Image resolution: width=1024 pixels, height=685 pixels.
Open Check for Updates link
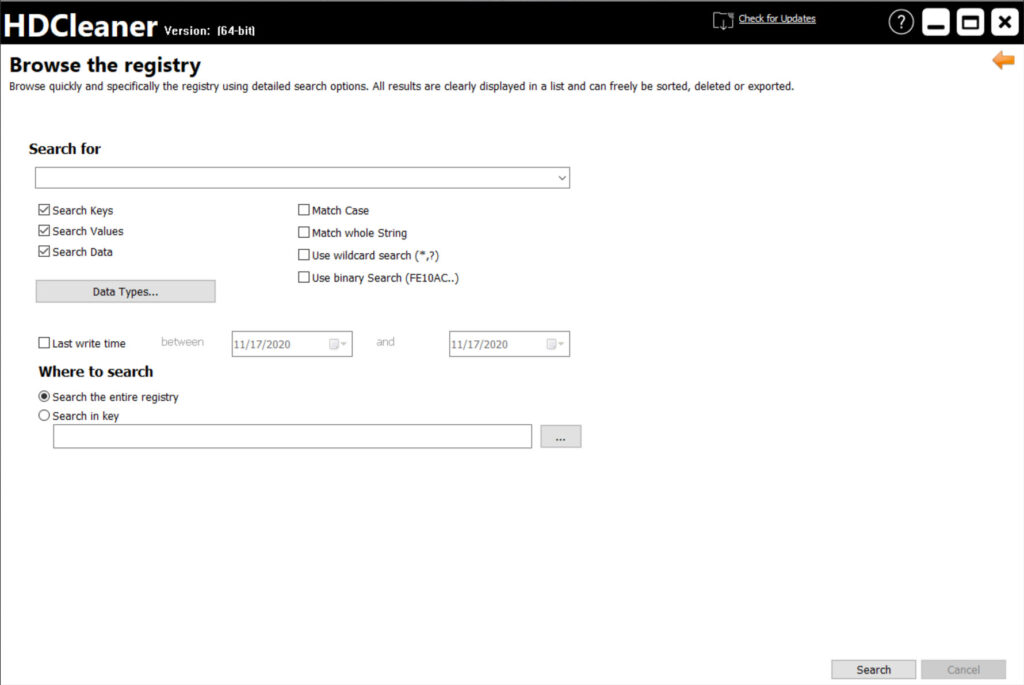coord(776,18)
